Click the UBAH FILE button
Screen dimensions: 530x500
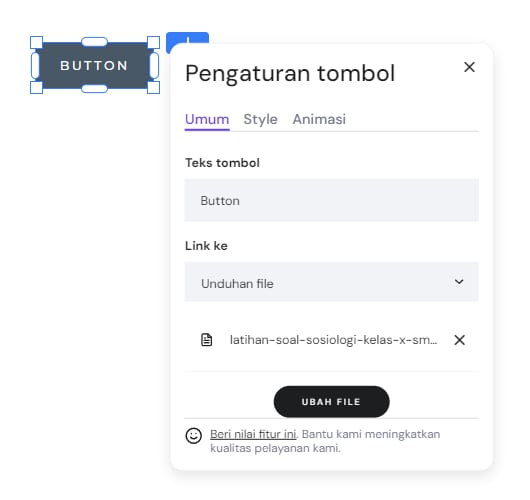(331, 402)
